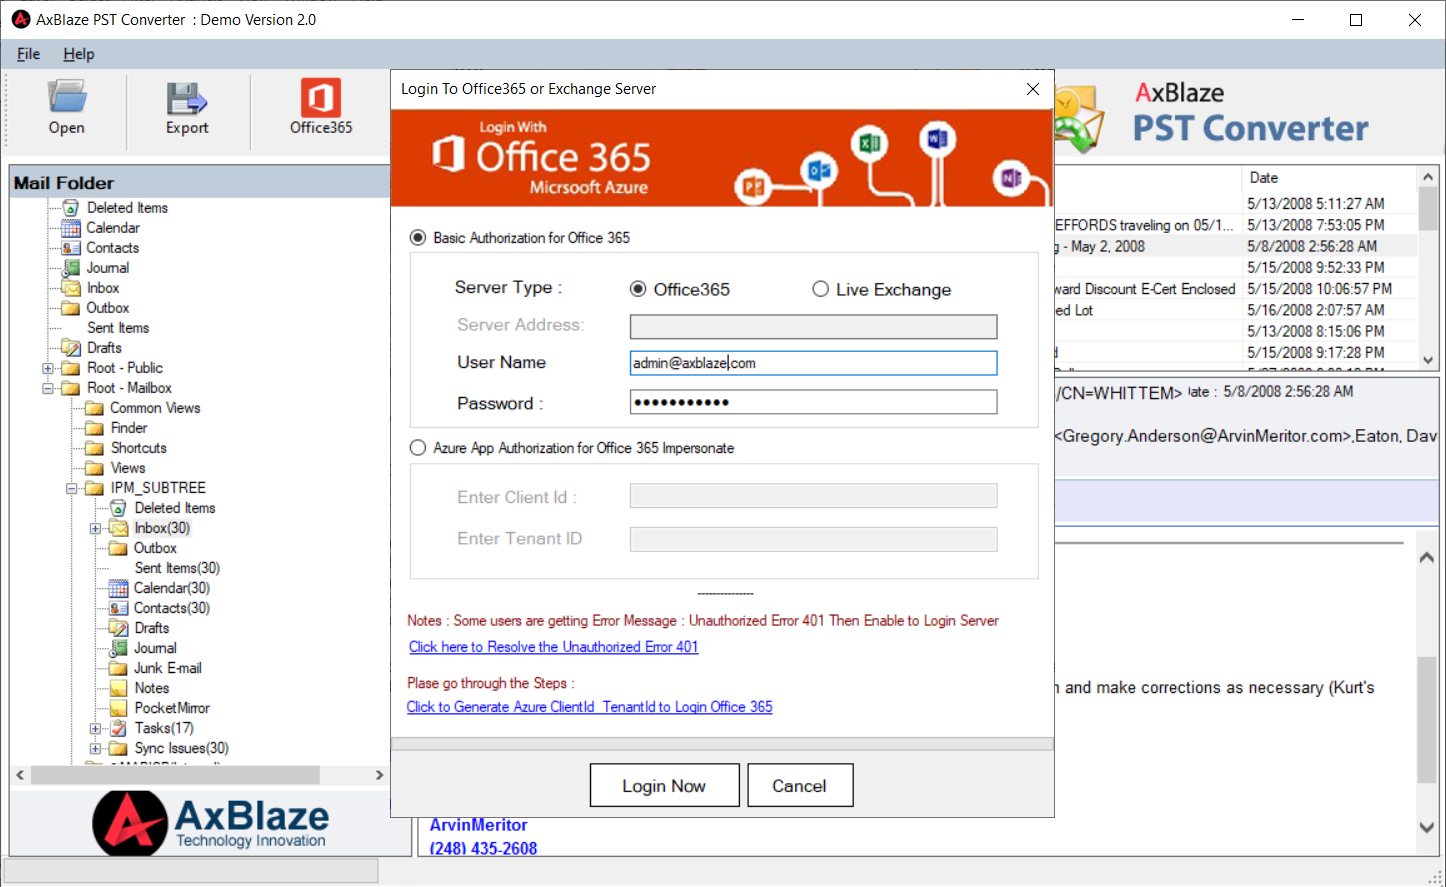Viewport: 1446px width, 887px height.
Task: Cancel the Office365 login dialog
Action: pos(800,785)
